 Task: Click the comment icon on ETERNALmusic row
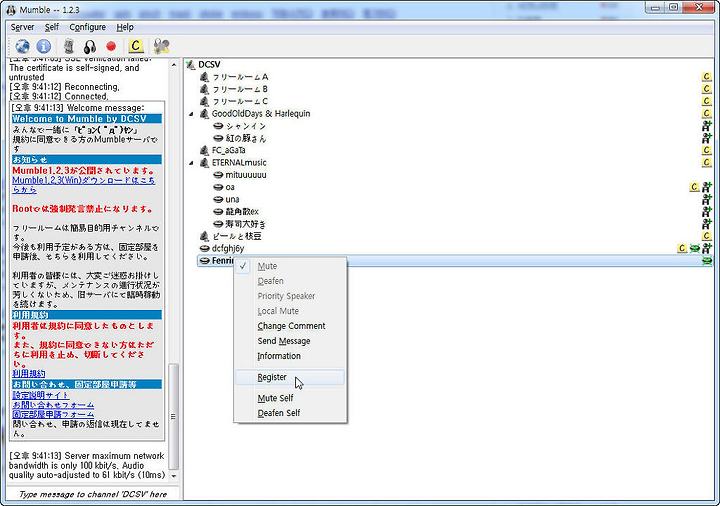click(707, 162)
